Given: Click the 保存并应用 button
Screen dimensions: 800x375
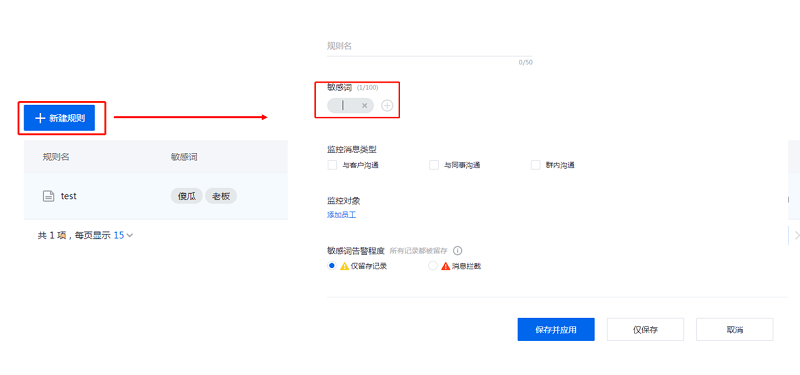Looking at the screenshot, I should click(x=556, y=330).
